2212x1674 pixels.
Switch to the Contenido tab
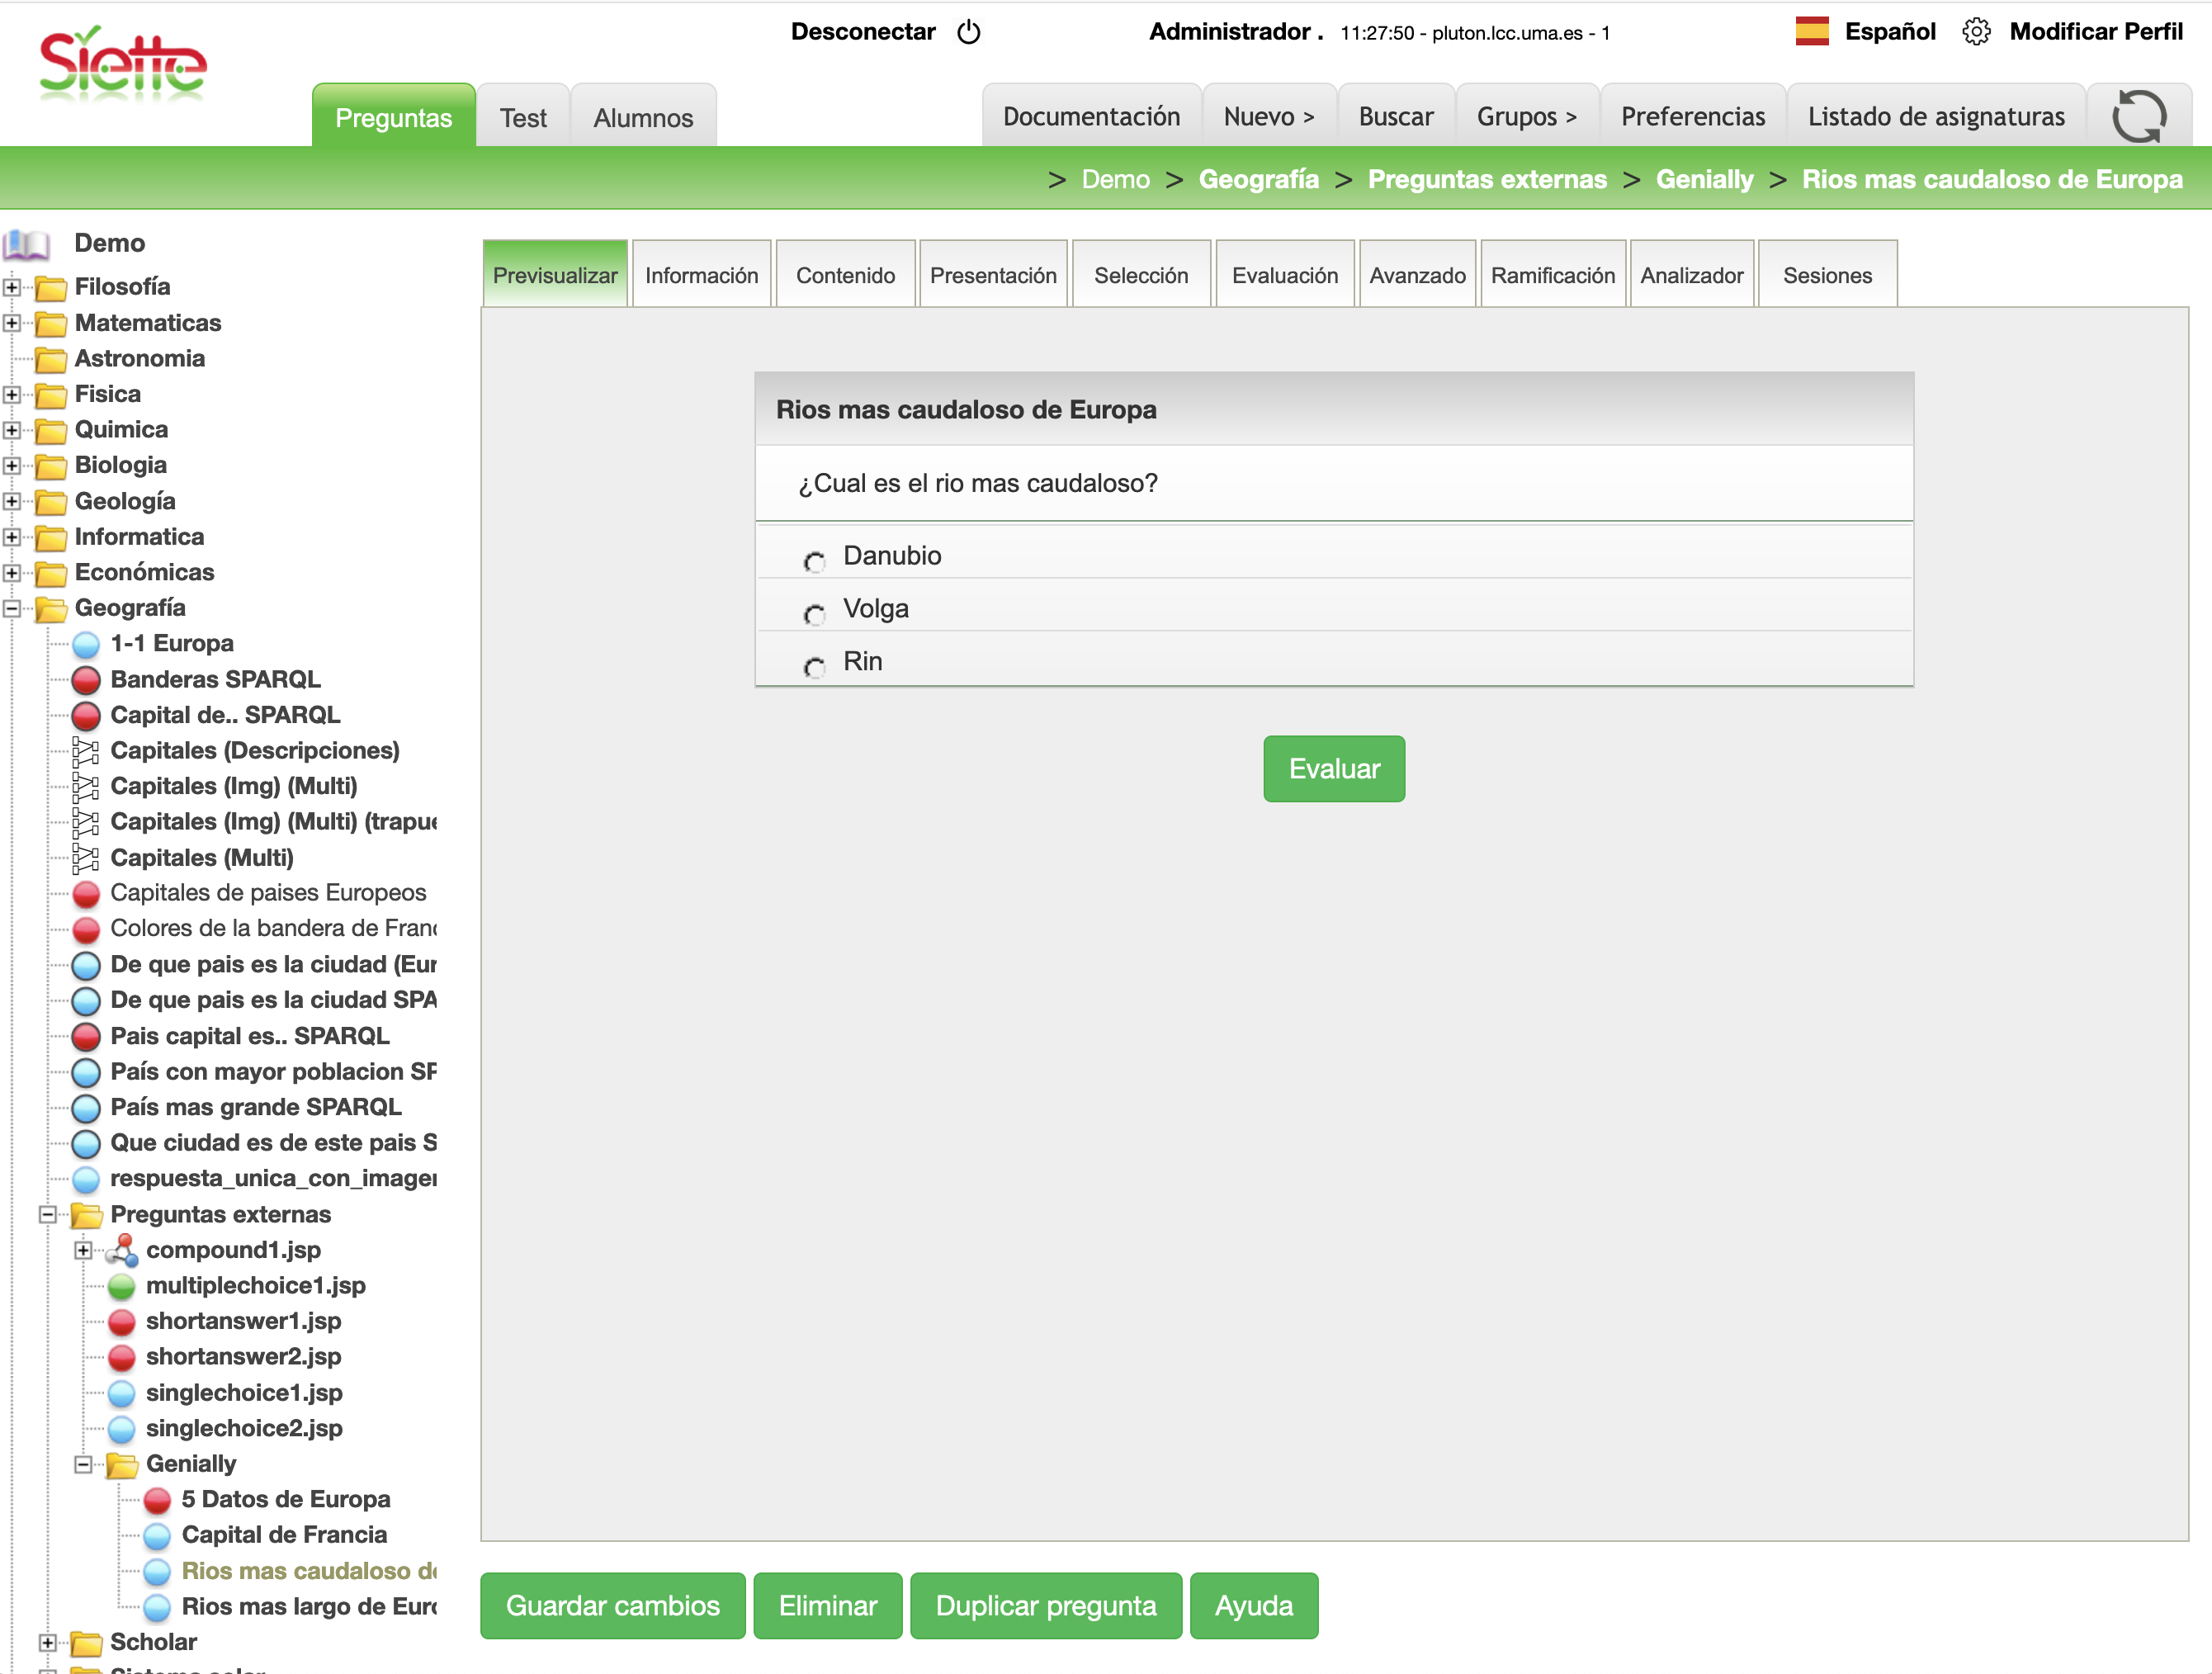[845, 275]
